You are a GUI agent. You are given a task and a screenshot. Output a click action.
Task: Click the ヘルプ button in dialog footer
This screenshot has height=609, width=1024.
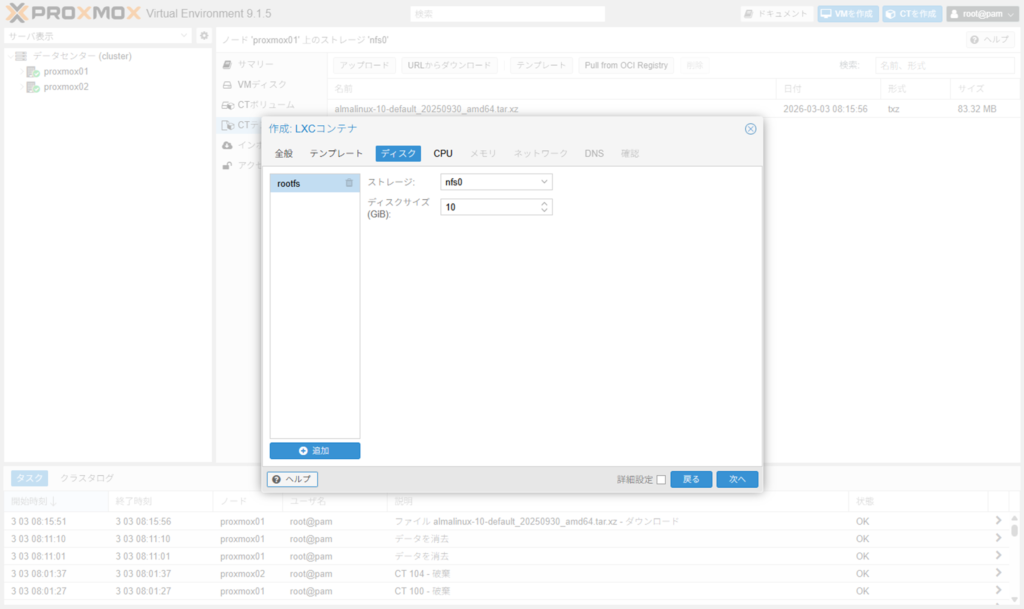coord(292,479)
